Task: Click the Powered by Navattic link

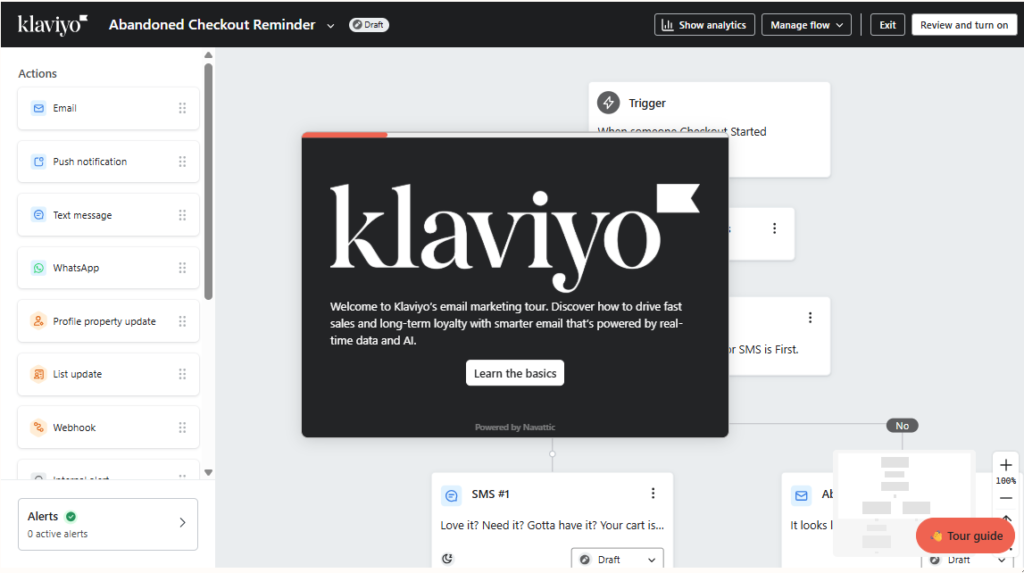Action: (515, 427)
